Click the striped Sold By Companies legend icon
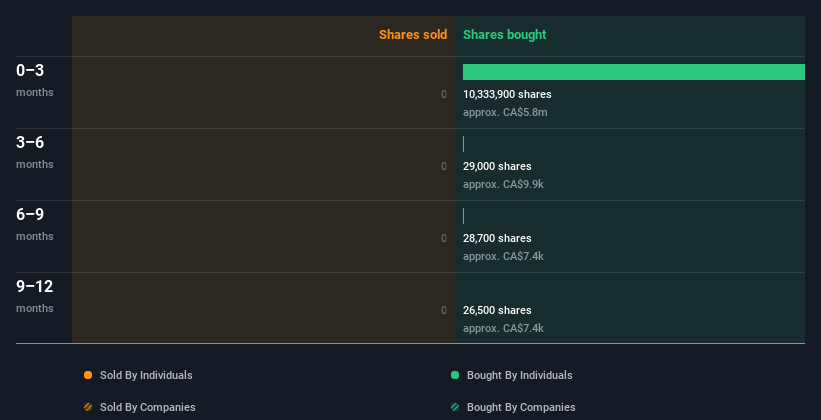This screenshot has height=420, width=821. pyautogui.click(x=88, y=407)
